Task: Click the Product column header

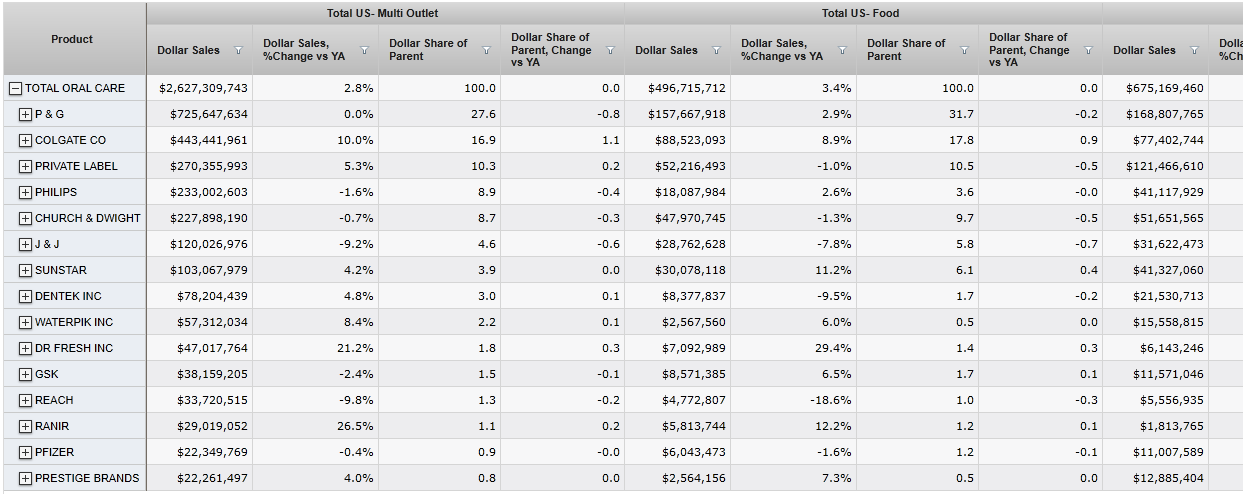Action: (72, 39)
